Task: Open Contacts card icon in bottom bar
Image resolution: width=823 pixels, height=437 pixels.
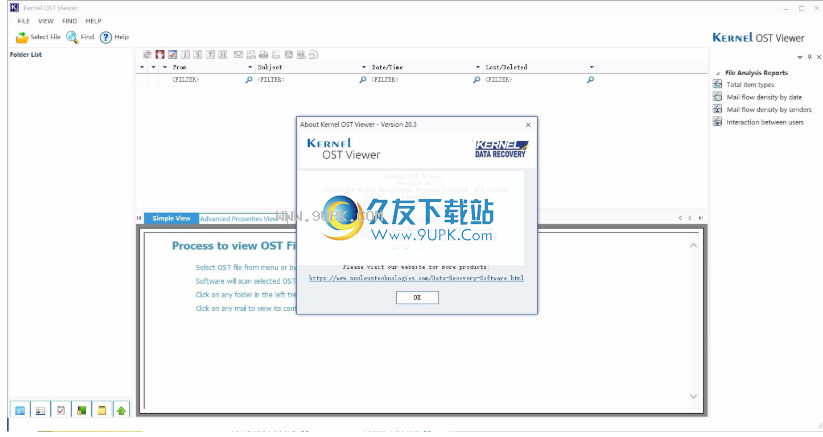Action: tap(40, 410)
